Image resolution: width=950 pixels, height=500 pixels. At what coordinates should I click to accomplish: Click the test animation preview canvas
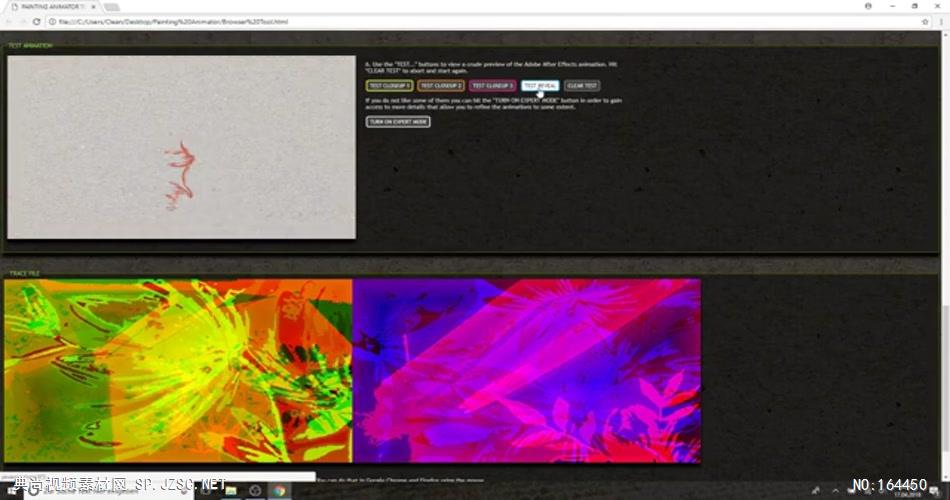click(x=181, y=148)
